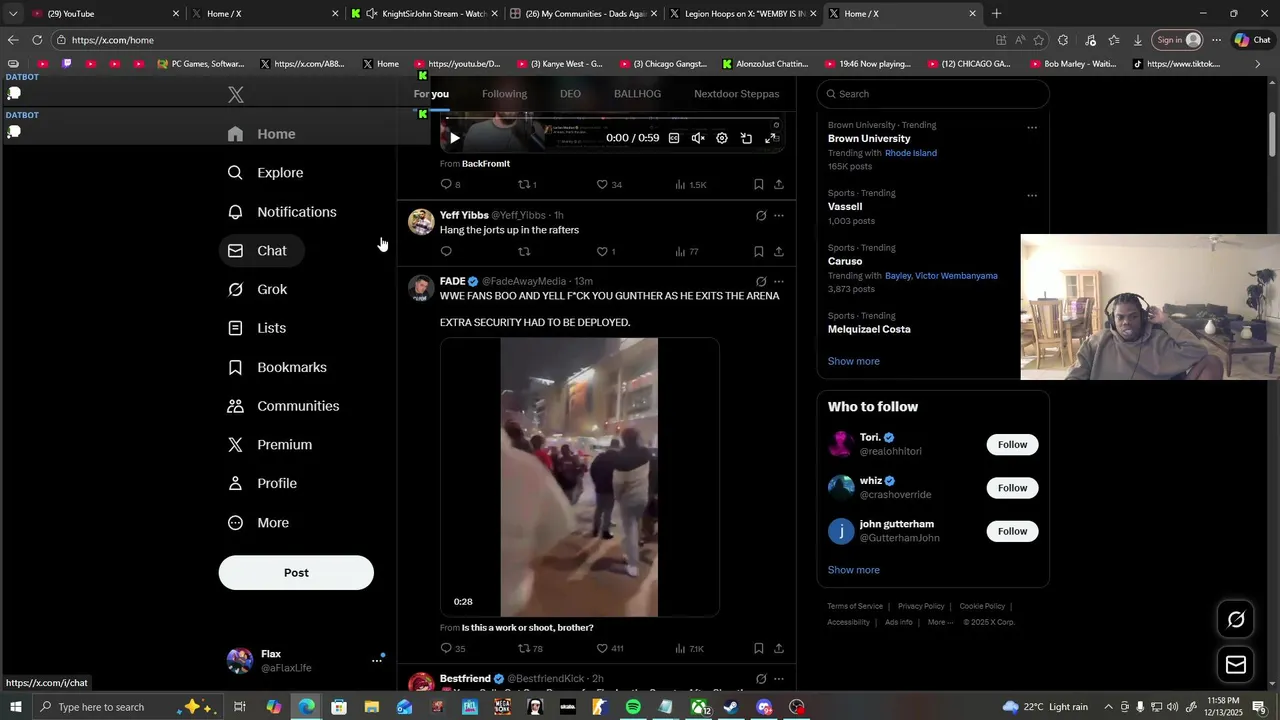This screenshot has height=720, width=1280.
Task: Click Show more under trending topics
Action: tap(854, 361)
